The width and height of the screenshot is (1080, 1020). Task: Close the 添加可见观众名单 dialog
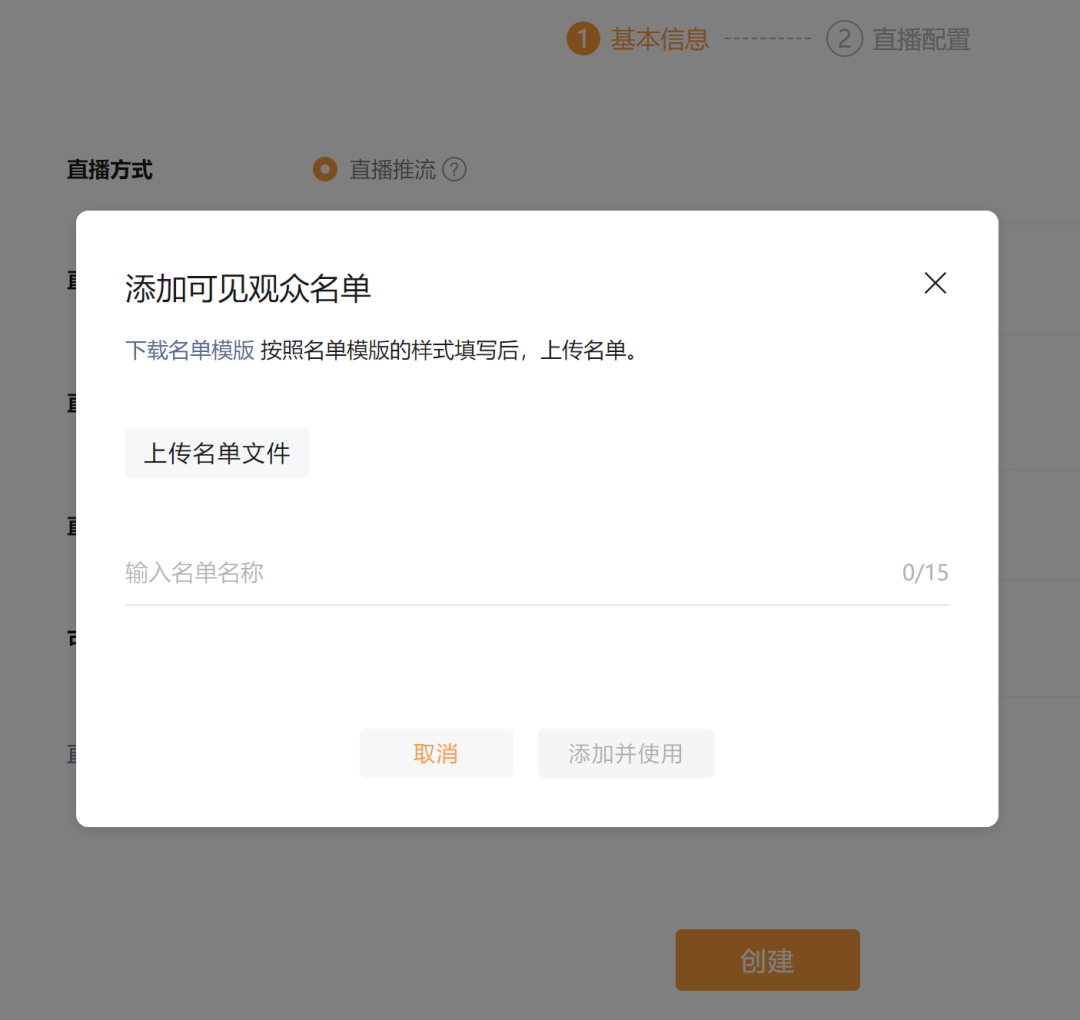click(935, 282)
